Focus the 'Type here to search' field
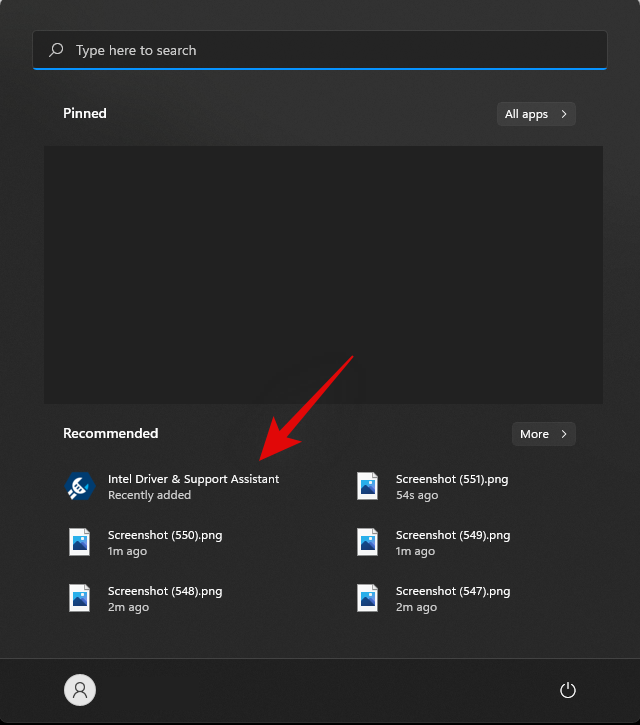 [320, 50]
